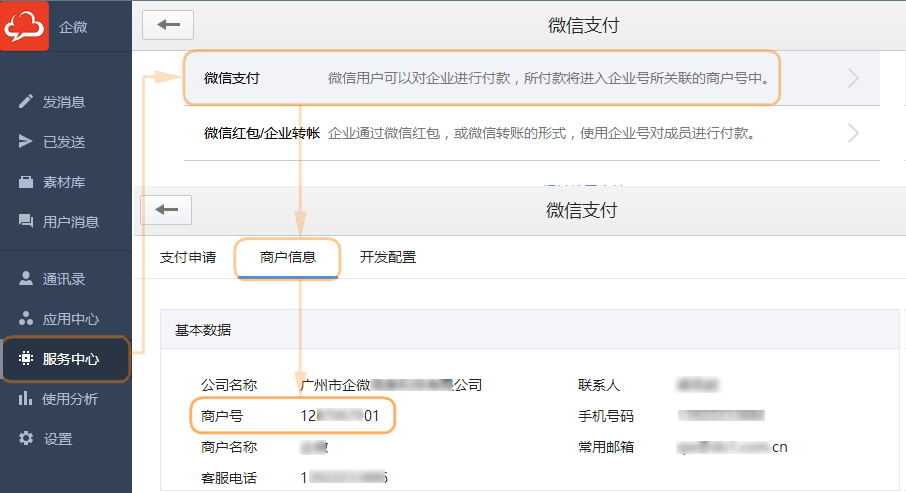Click the 企微 brand name text
The height and width of the screenshot is (493, 906).
point(73,27)
